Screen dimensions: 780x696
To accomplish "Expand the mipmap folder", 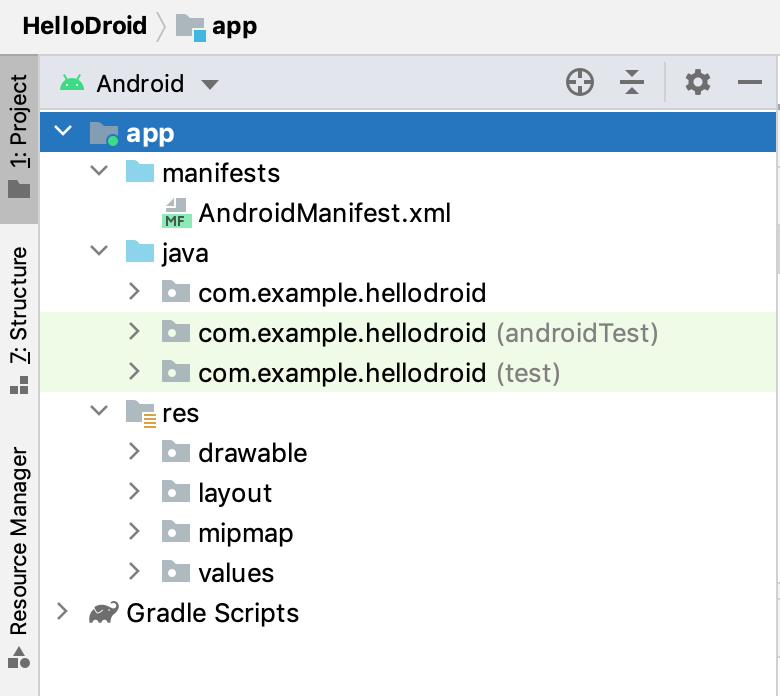I will pos(134,531).
